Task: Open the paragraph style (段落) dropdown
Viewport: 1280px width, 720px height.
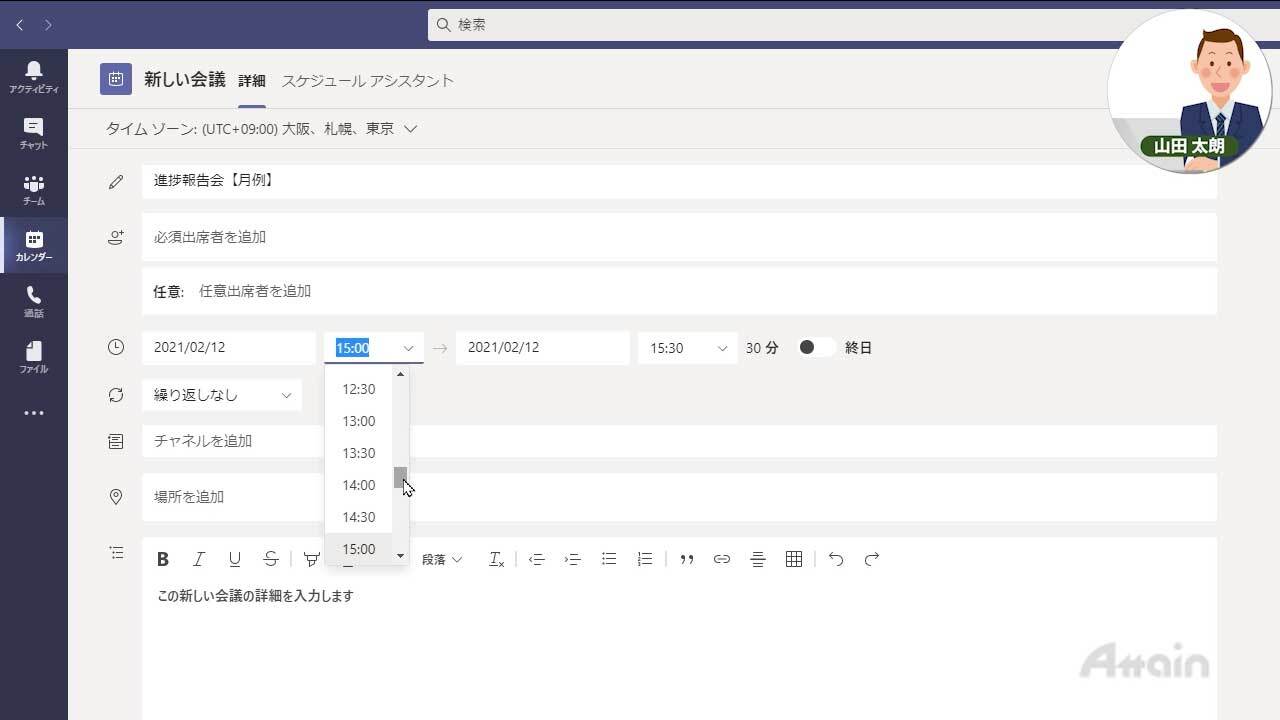Action: tap(442, 559)
